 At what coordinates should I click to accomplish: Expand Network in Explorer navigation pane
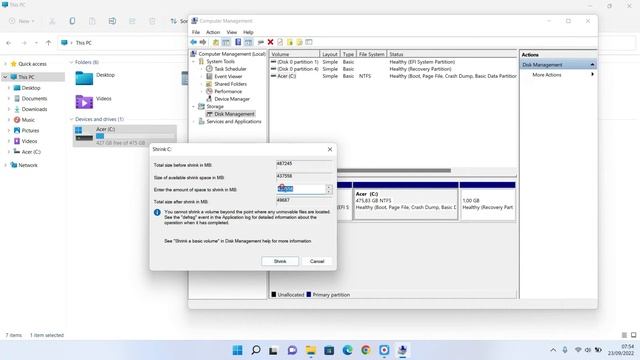[x=5, y=165]
